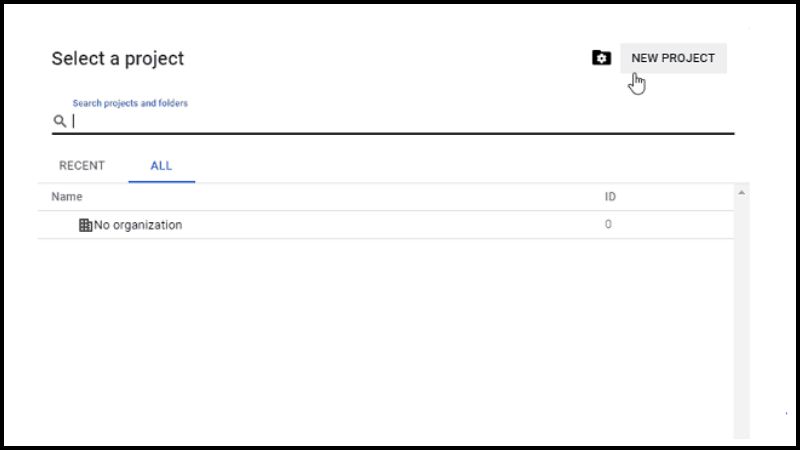Sort by the Name column header
The width and height of the screenshot is (800, 450).
tap(67, 196)
